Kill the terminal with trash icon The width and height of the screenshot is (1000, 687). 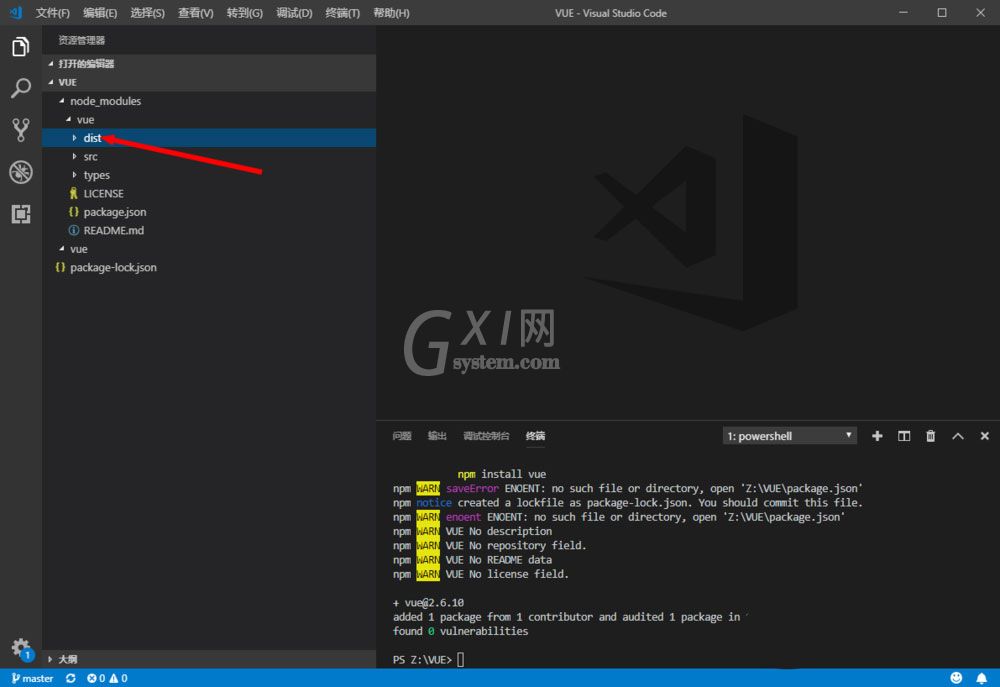pos(930,436)
